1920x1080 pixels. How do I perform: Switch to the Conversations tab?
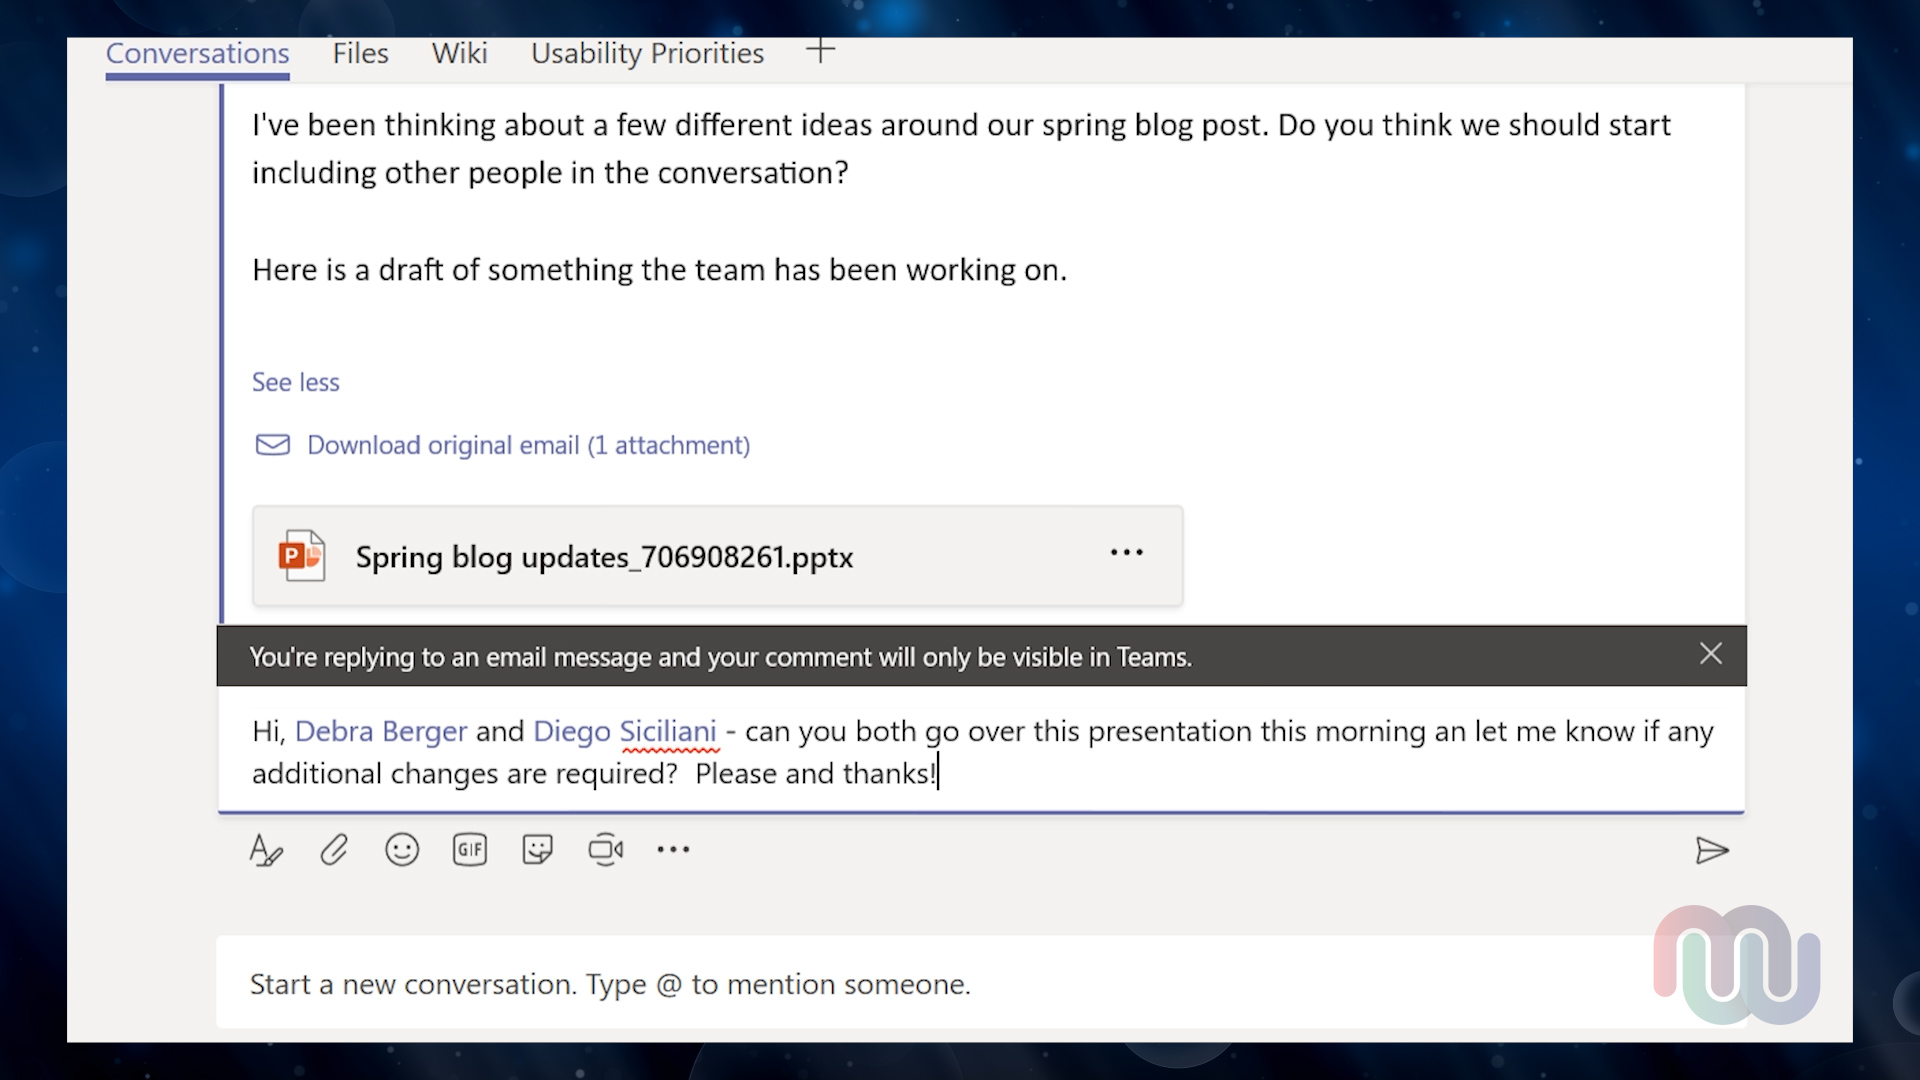197,53
